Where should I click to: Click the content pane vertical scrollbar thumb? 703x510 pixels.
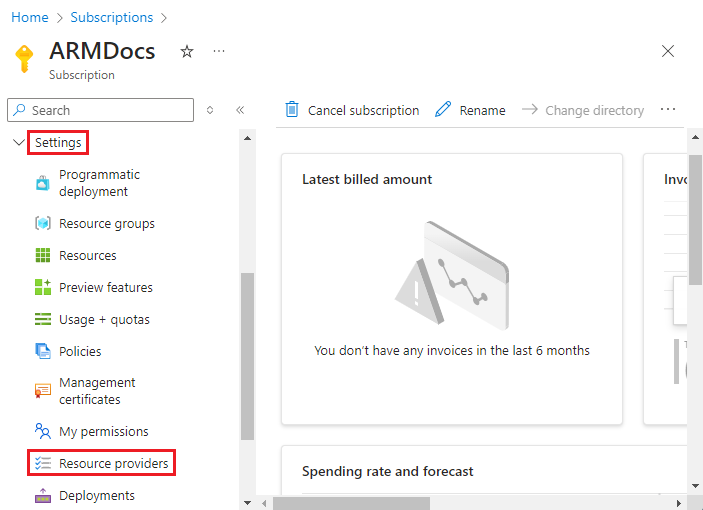[695, 220]
